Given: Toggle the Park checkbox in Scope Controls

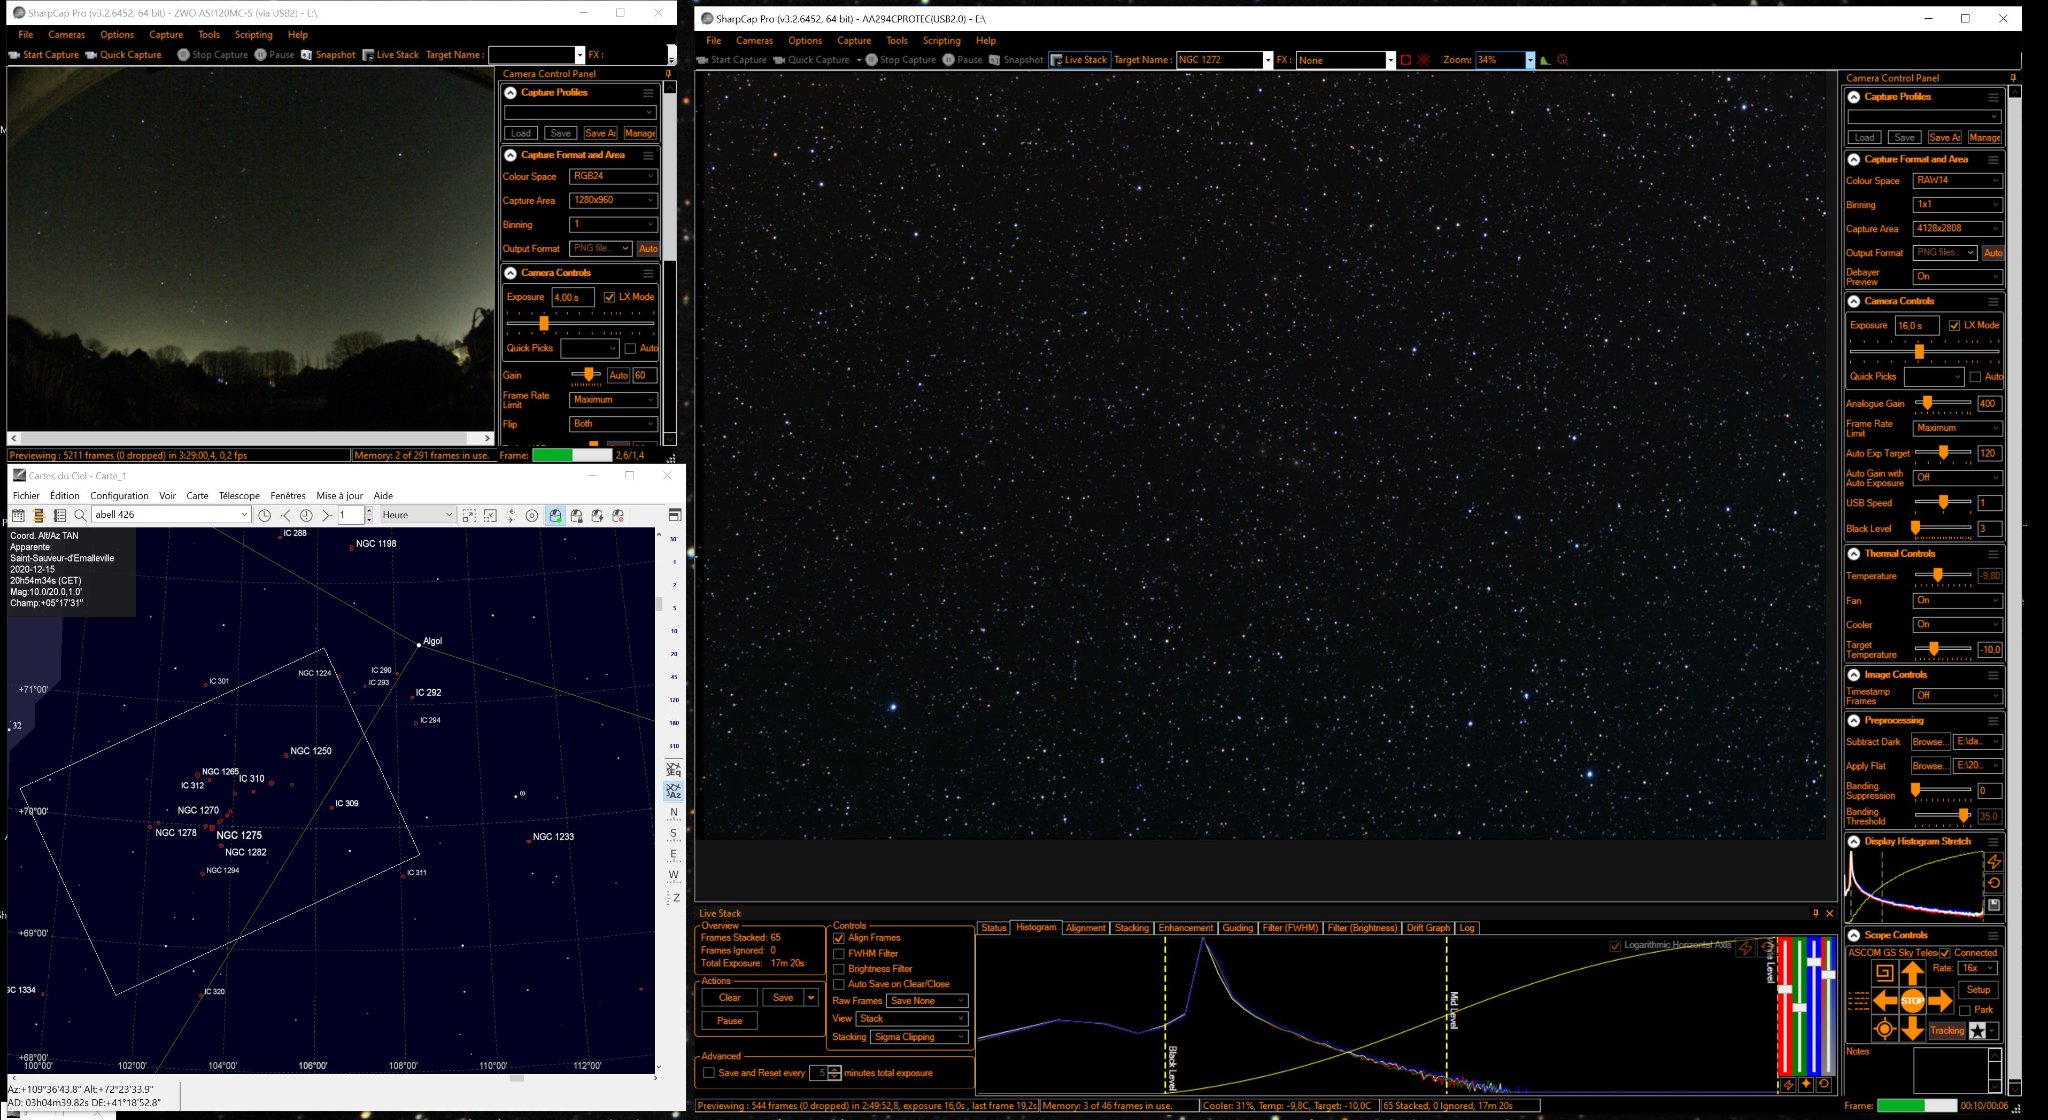Looking at the screenshot, I should (1965, 1010).
